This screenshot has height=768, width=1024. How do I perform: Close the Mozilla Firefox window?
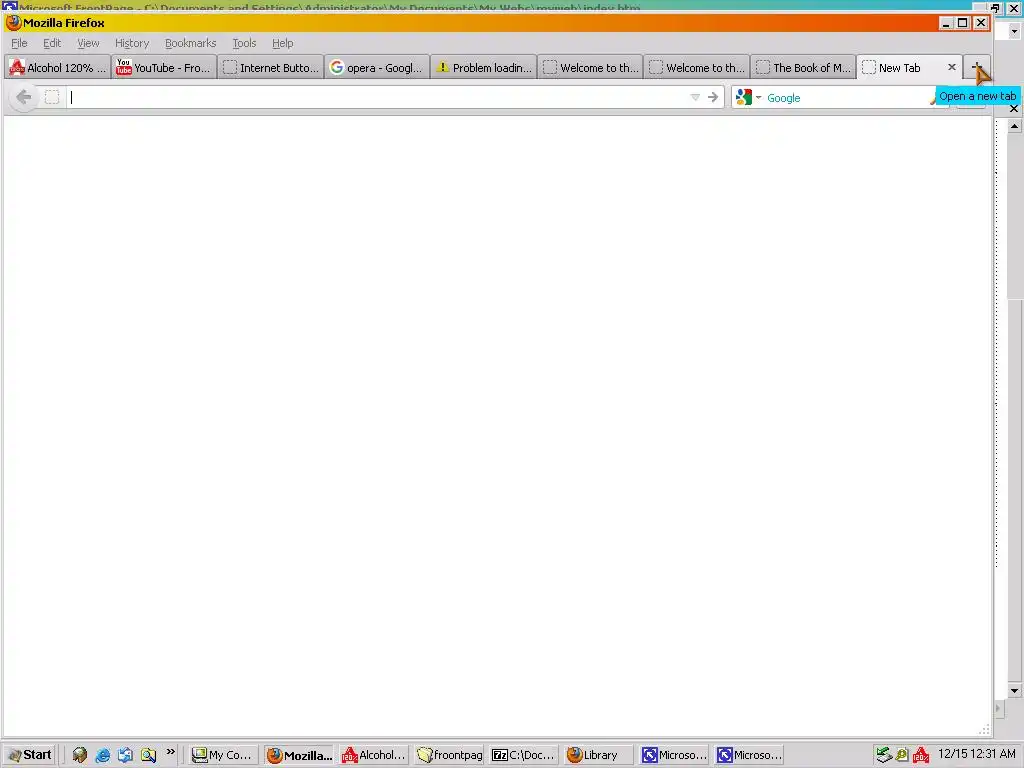(x=980, y=23)
